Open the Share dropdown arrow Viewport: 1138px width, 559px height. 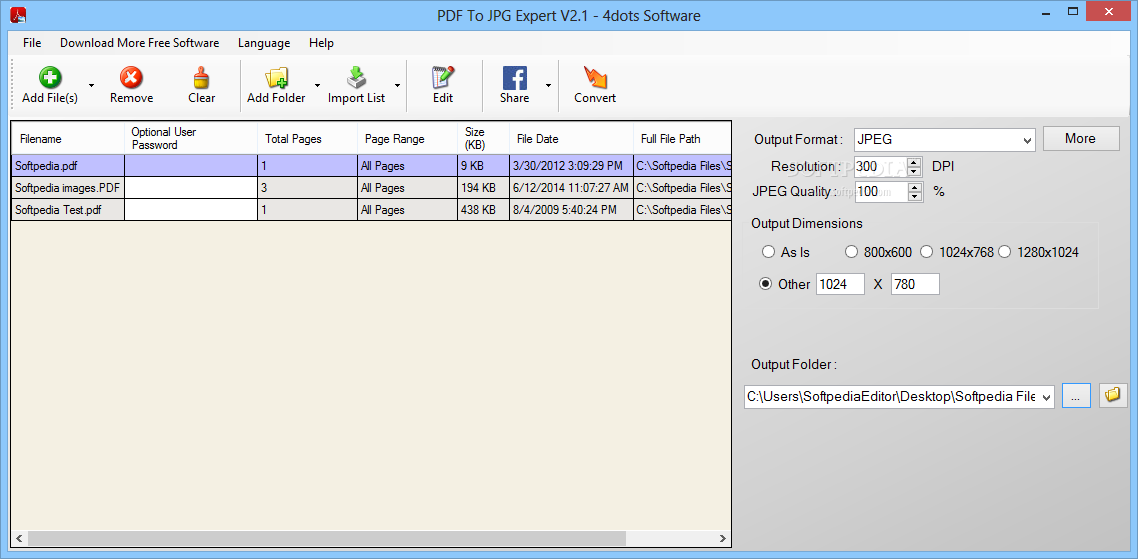pos(548,85)
